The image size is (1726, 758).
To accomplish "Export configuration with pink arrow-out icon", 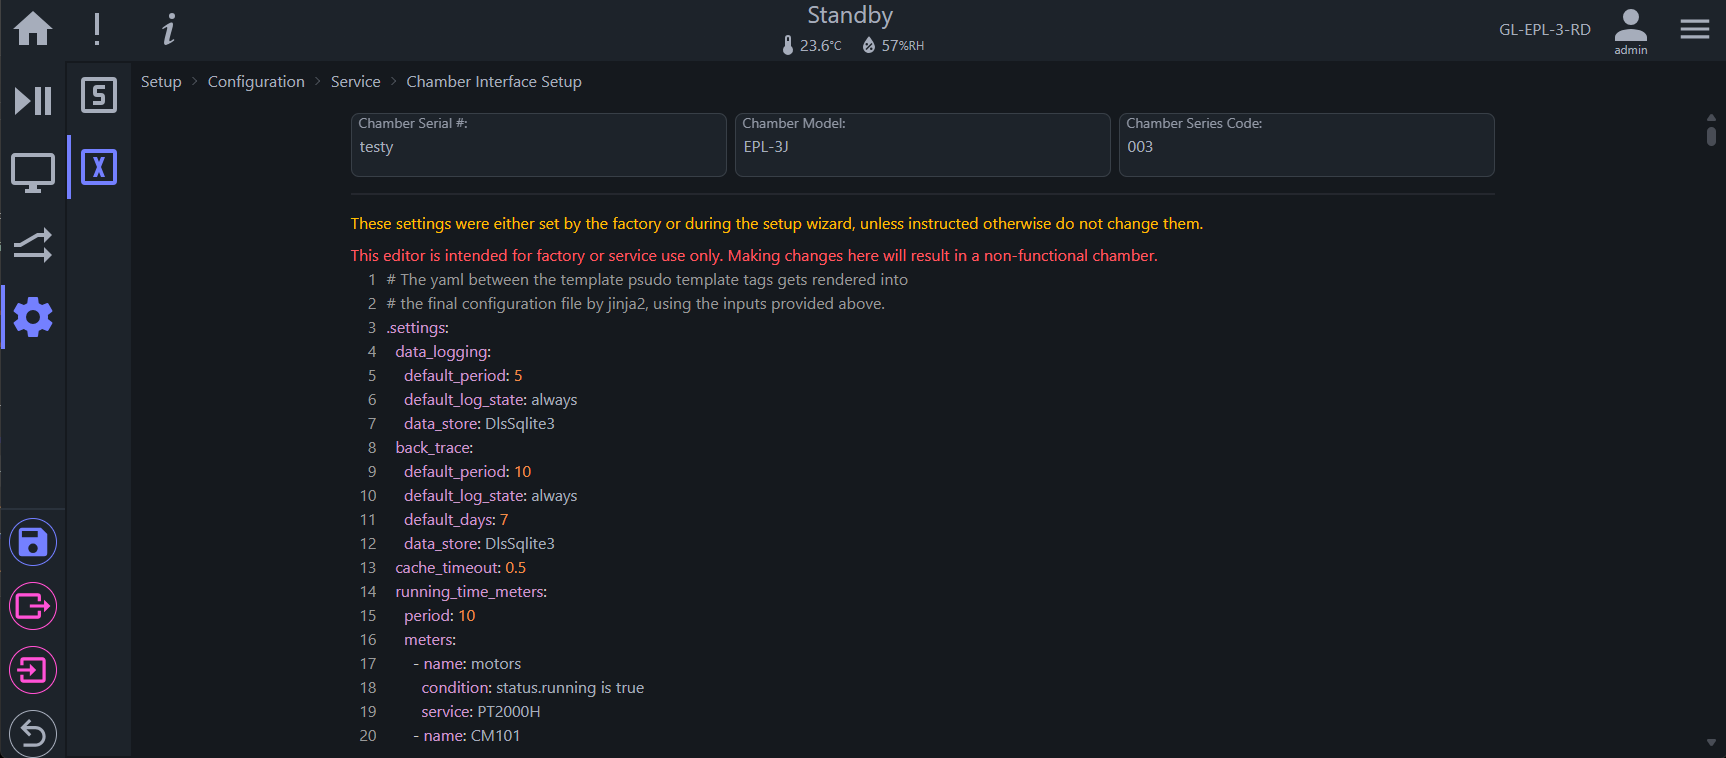I will click(33, 606).
